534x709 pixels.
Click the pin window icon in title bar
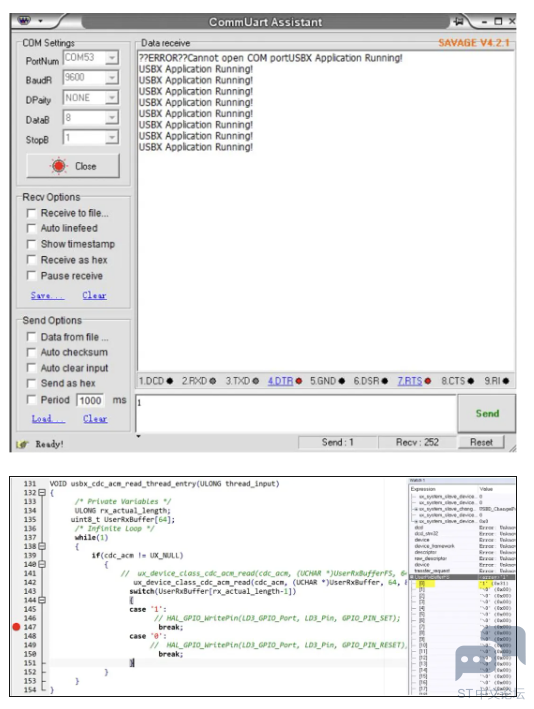tap(458, 21)
